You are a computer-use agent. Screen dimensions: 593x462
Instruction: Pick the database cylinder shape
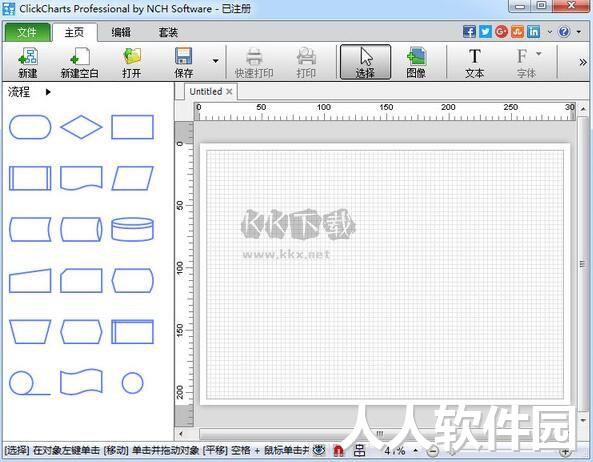[132, 229]
